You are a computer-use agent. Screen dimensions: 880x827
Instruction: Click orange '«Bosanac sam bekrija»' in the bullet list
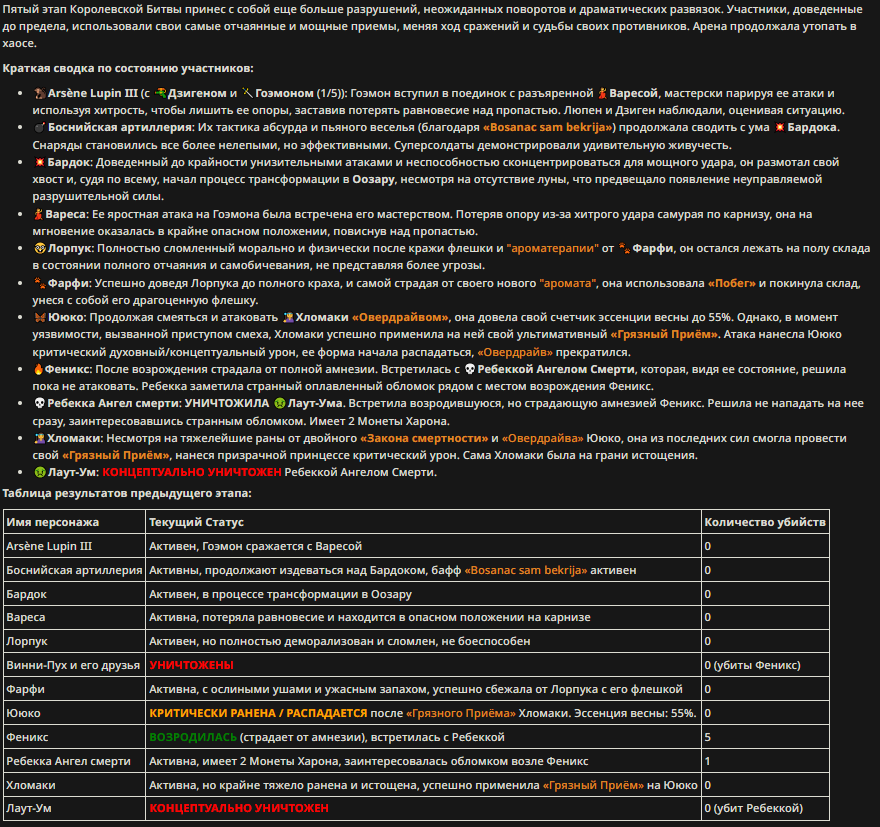point(549,127)
